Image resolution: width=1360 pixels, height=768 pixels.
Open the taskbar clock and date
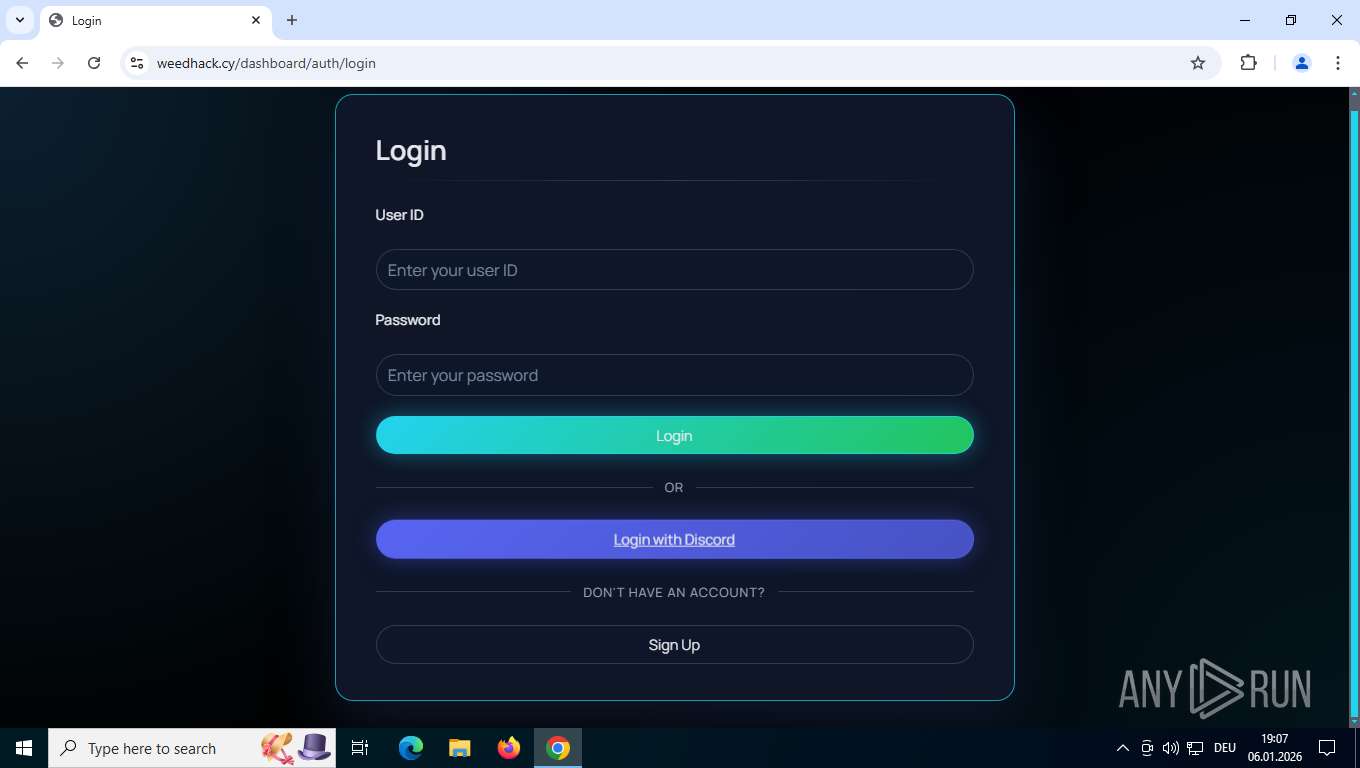1275,748
